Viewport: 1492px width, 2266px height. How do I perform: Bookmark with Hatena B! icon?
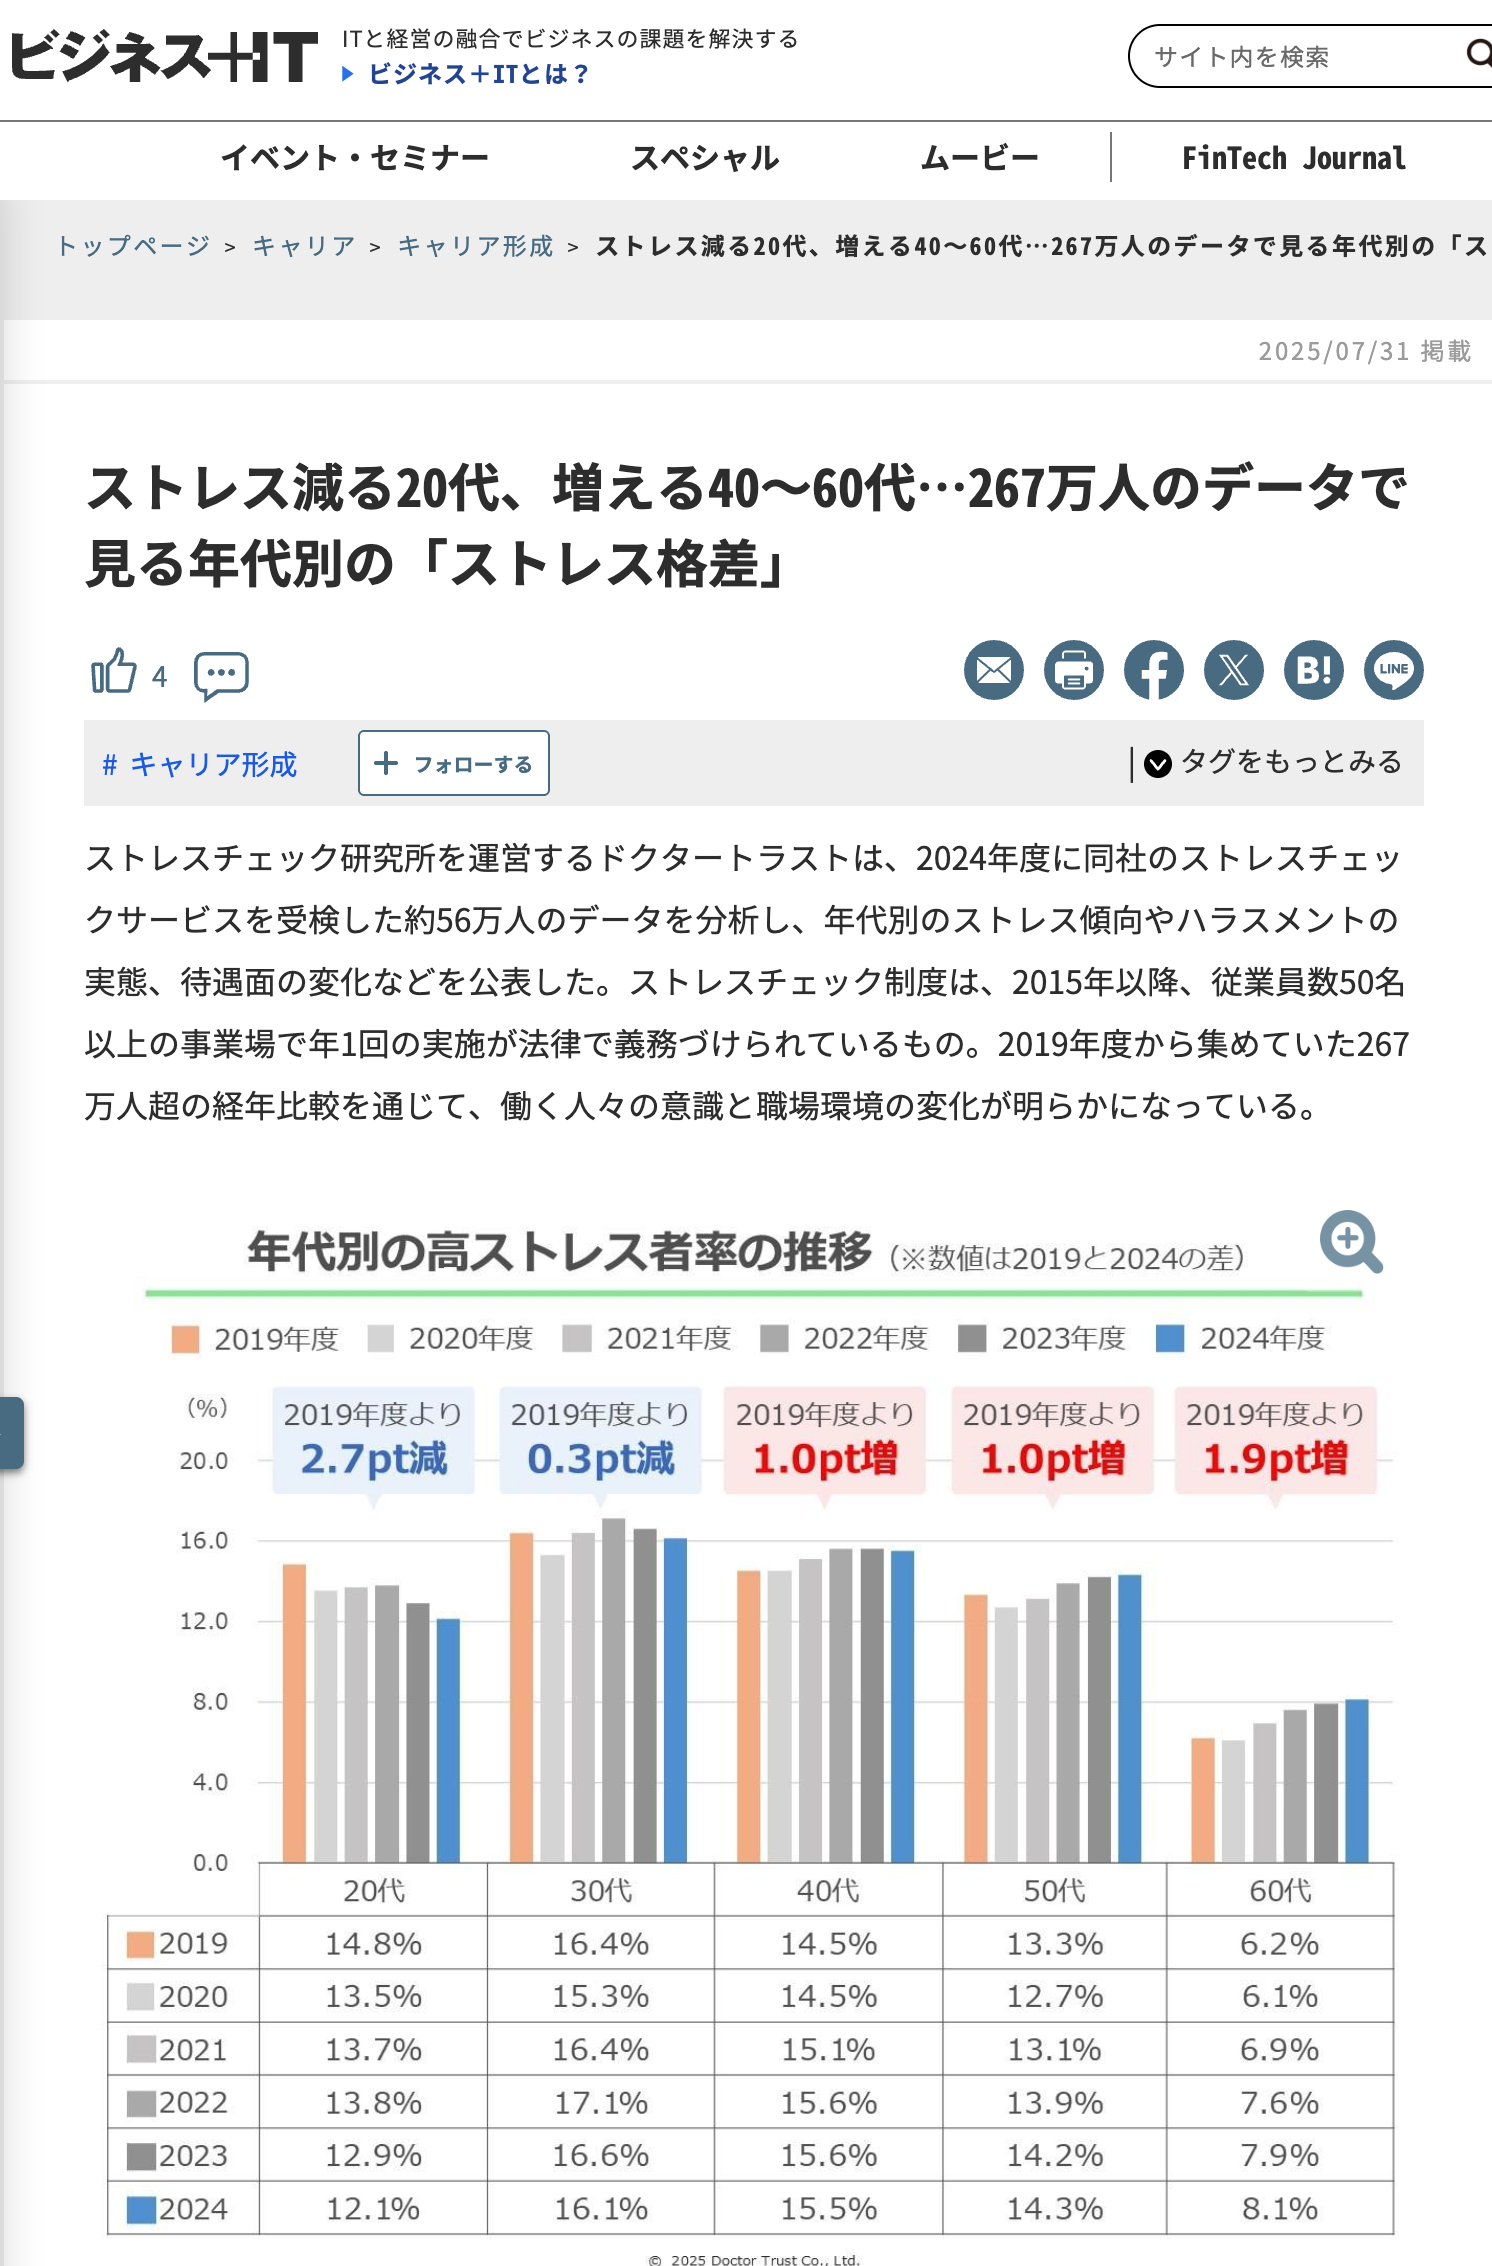pyautogui.click(x=1313, y=670)
